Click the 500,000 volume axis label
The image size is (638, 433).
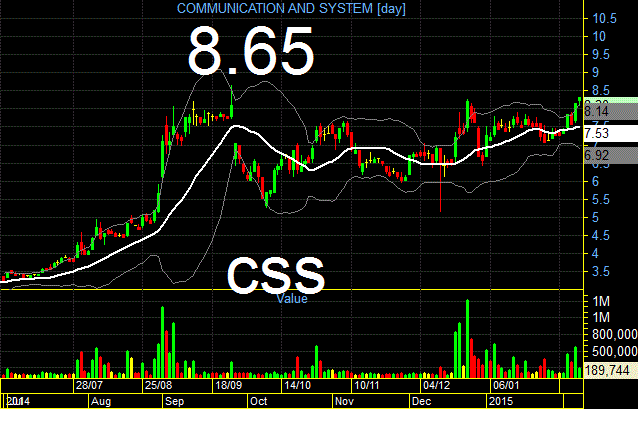click(x=615, y=351)
